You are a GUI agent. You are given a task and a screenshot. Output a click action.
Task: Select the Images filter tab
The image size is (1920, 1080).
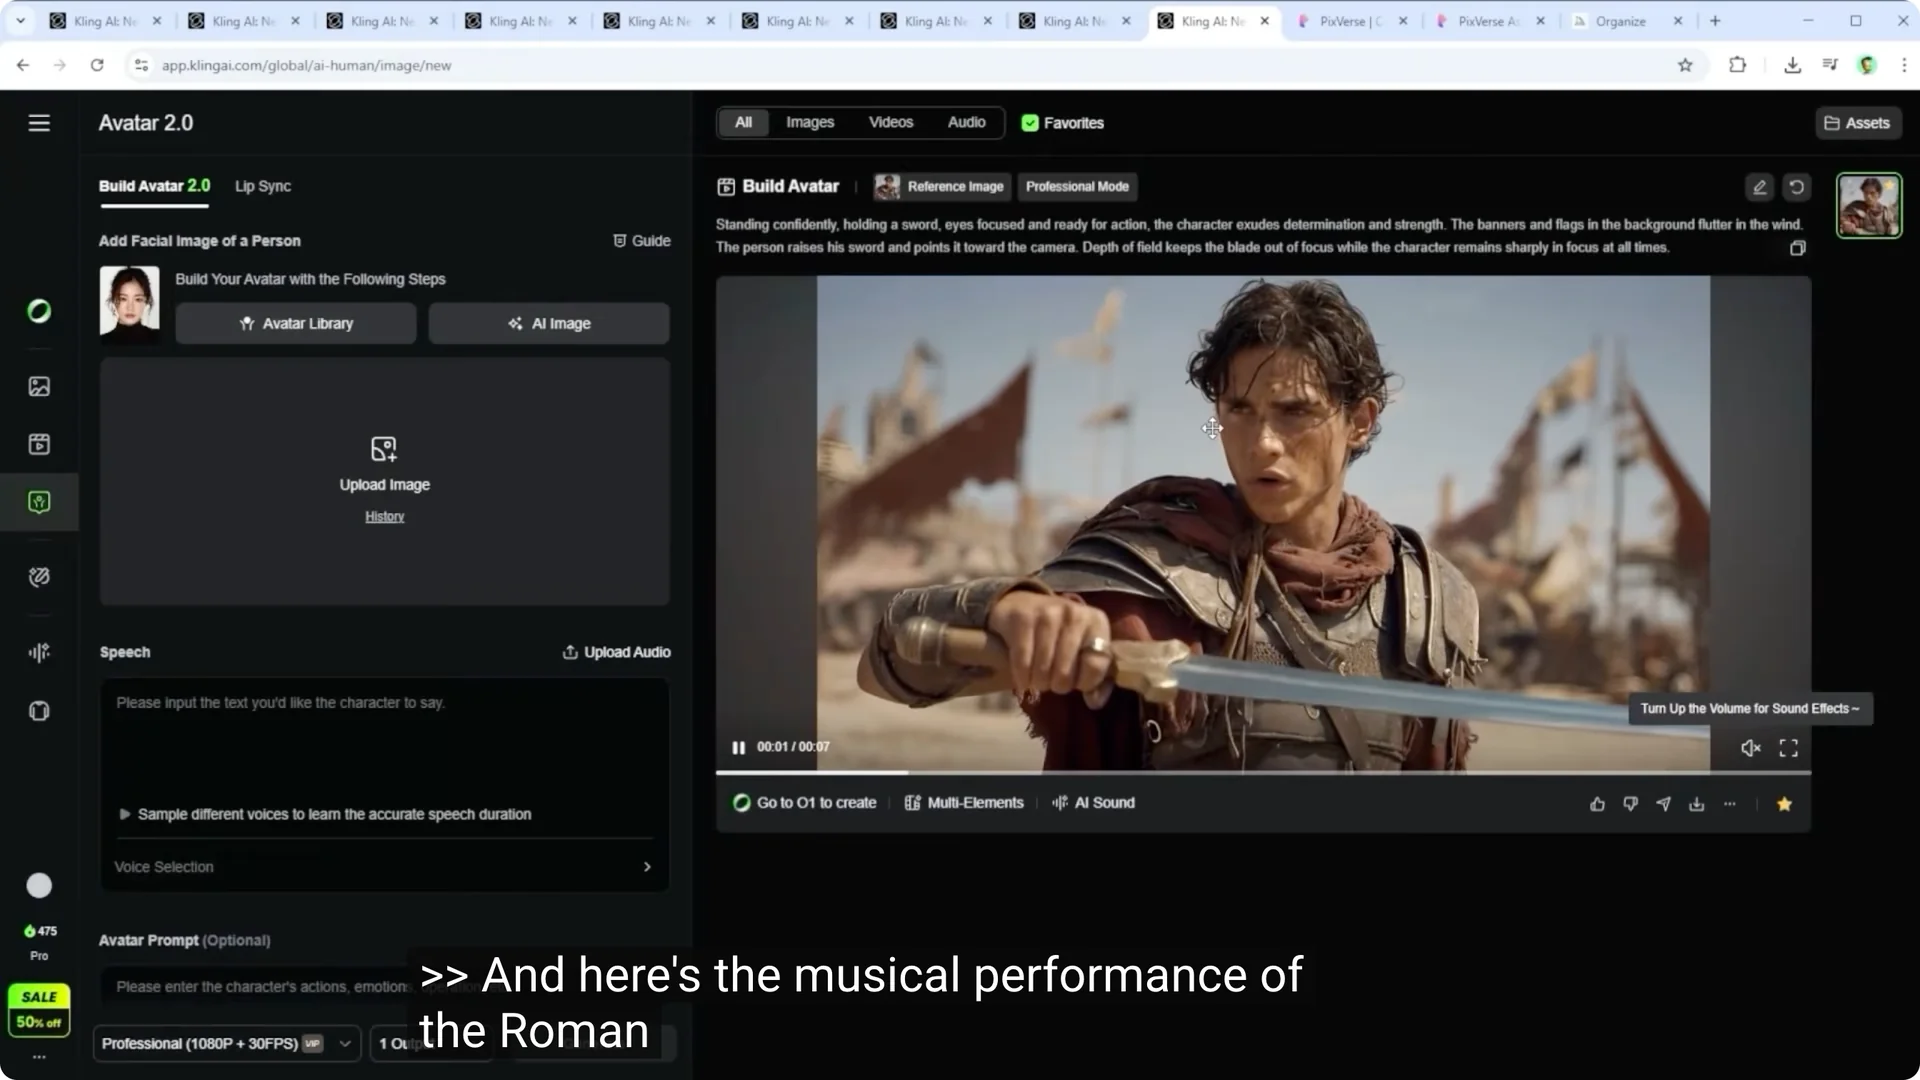(810, 122)
